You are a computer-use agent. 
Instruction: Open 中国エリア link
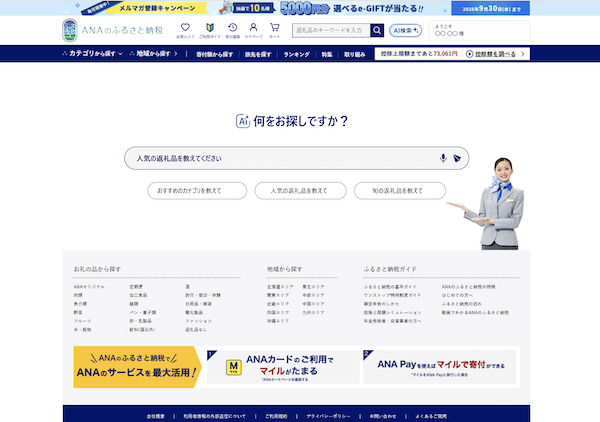[313, 304]
